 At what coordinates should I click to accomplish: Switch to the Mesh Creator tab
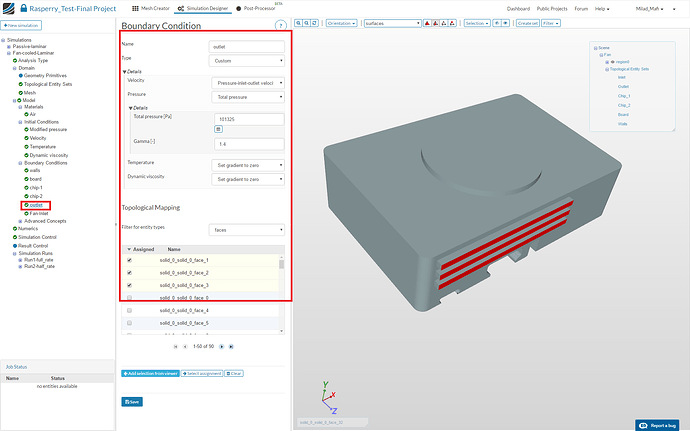[150, 8]
